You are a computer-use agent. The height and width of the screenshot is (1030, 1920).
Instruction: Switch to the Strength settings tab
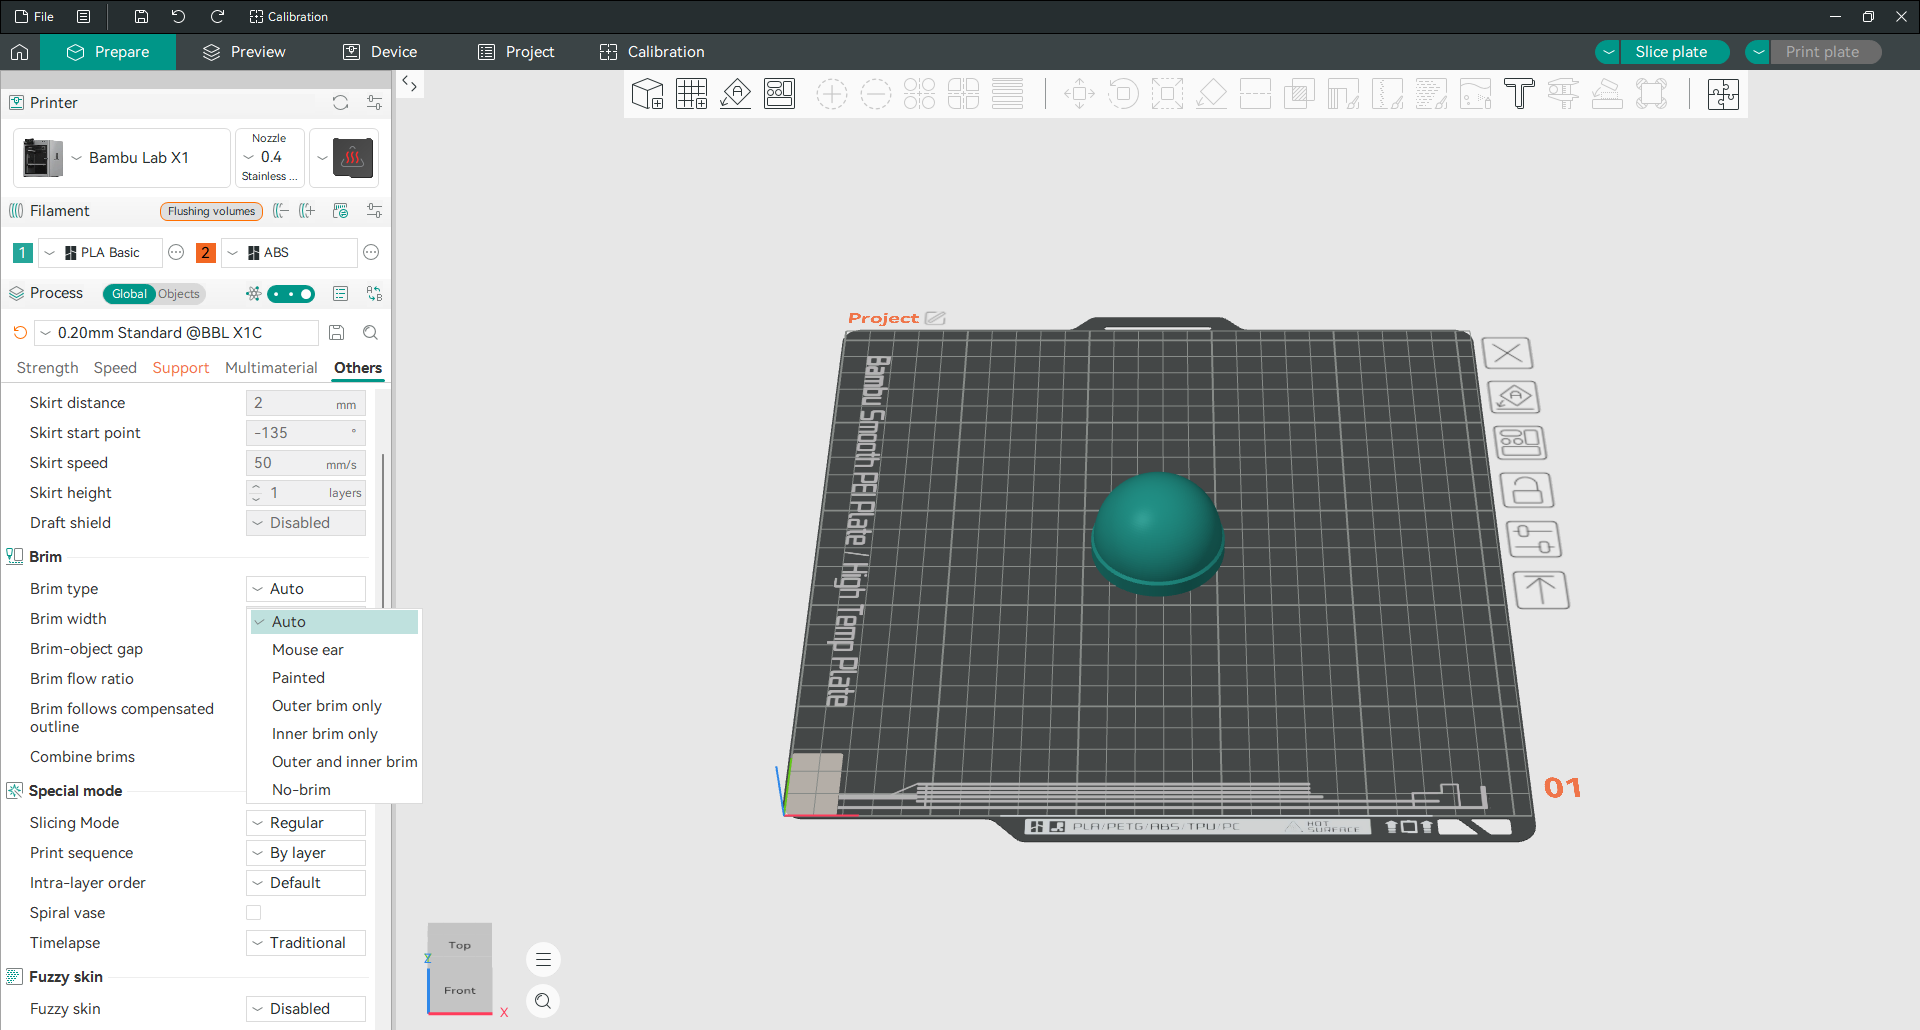[x=47, y=368]
